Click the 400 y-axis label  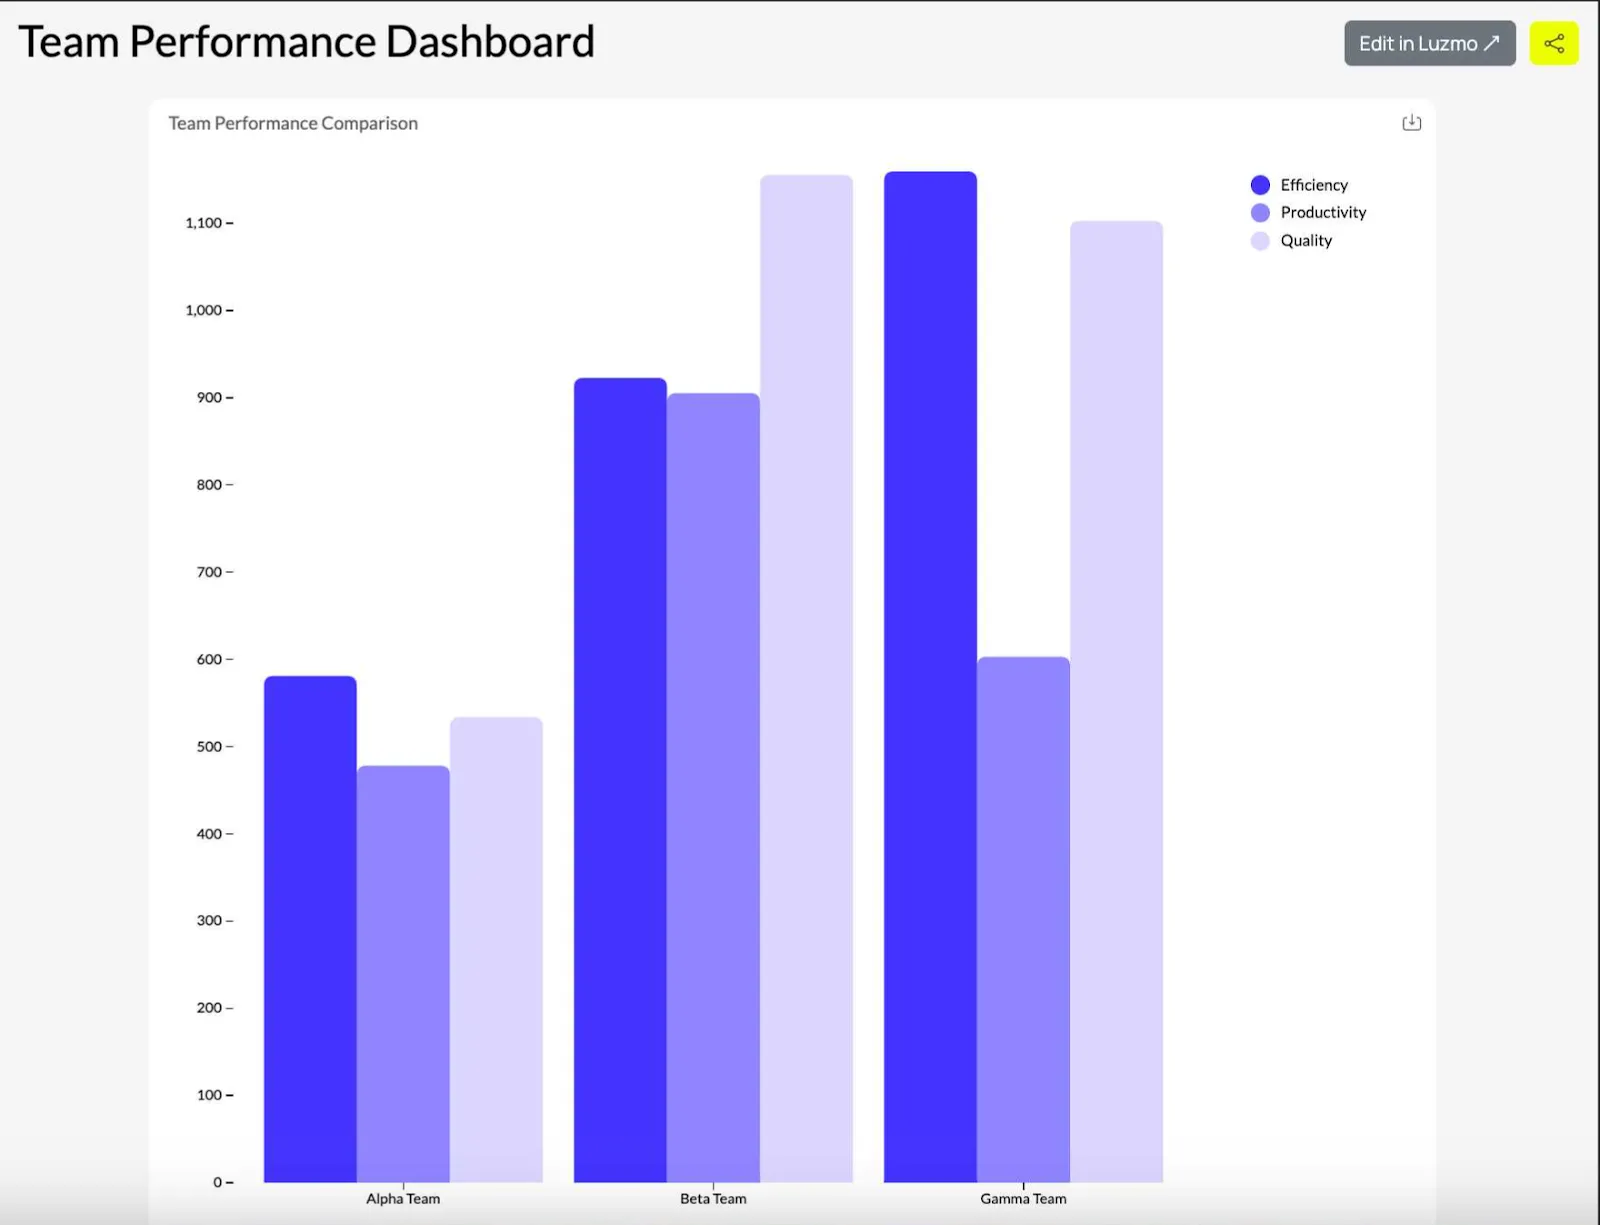[209, 834]
